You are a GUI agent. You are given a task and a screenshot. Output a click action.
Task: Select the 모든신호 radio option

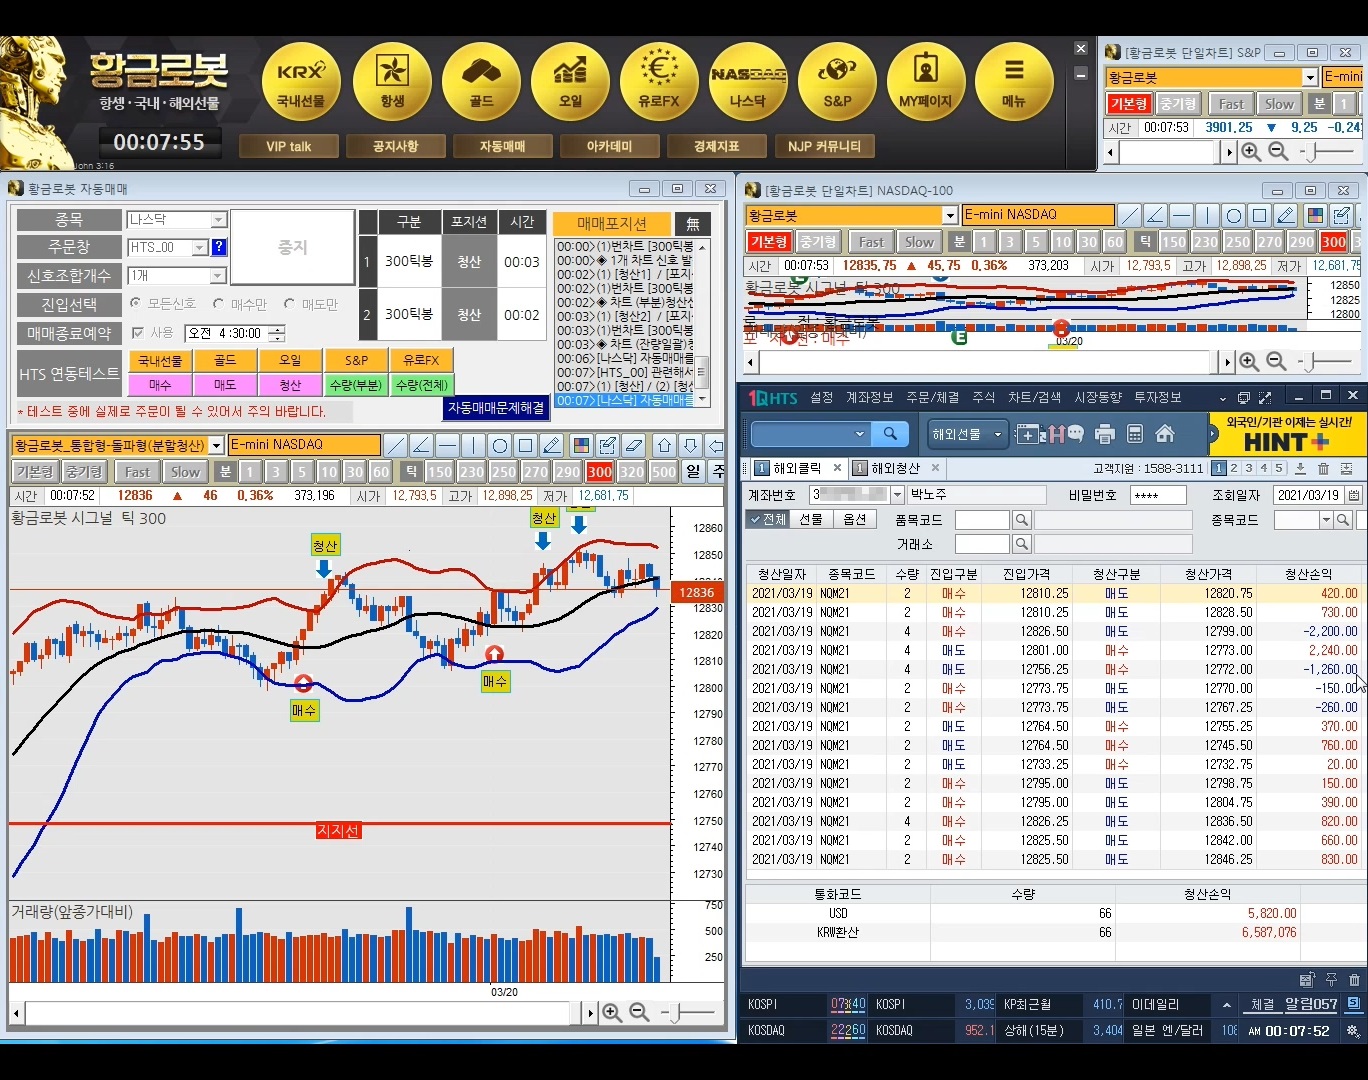click(x=136, y=303)
